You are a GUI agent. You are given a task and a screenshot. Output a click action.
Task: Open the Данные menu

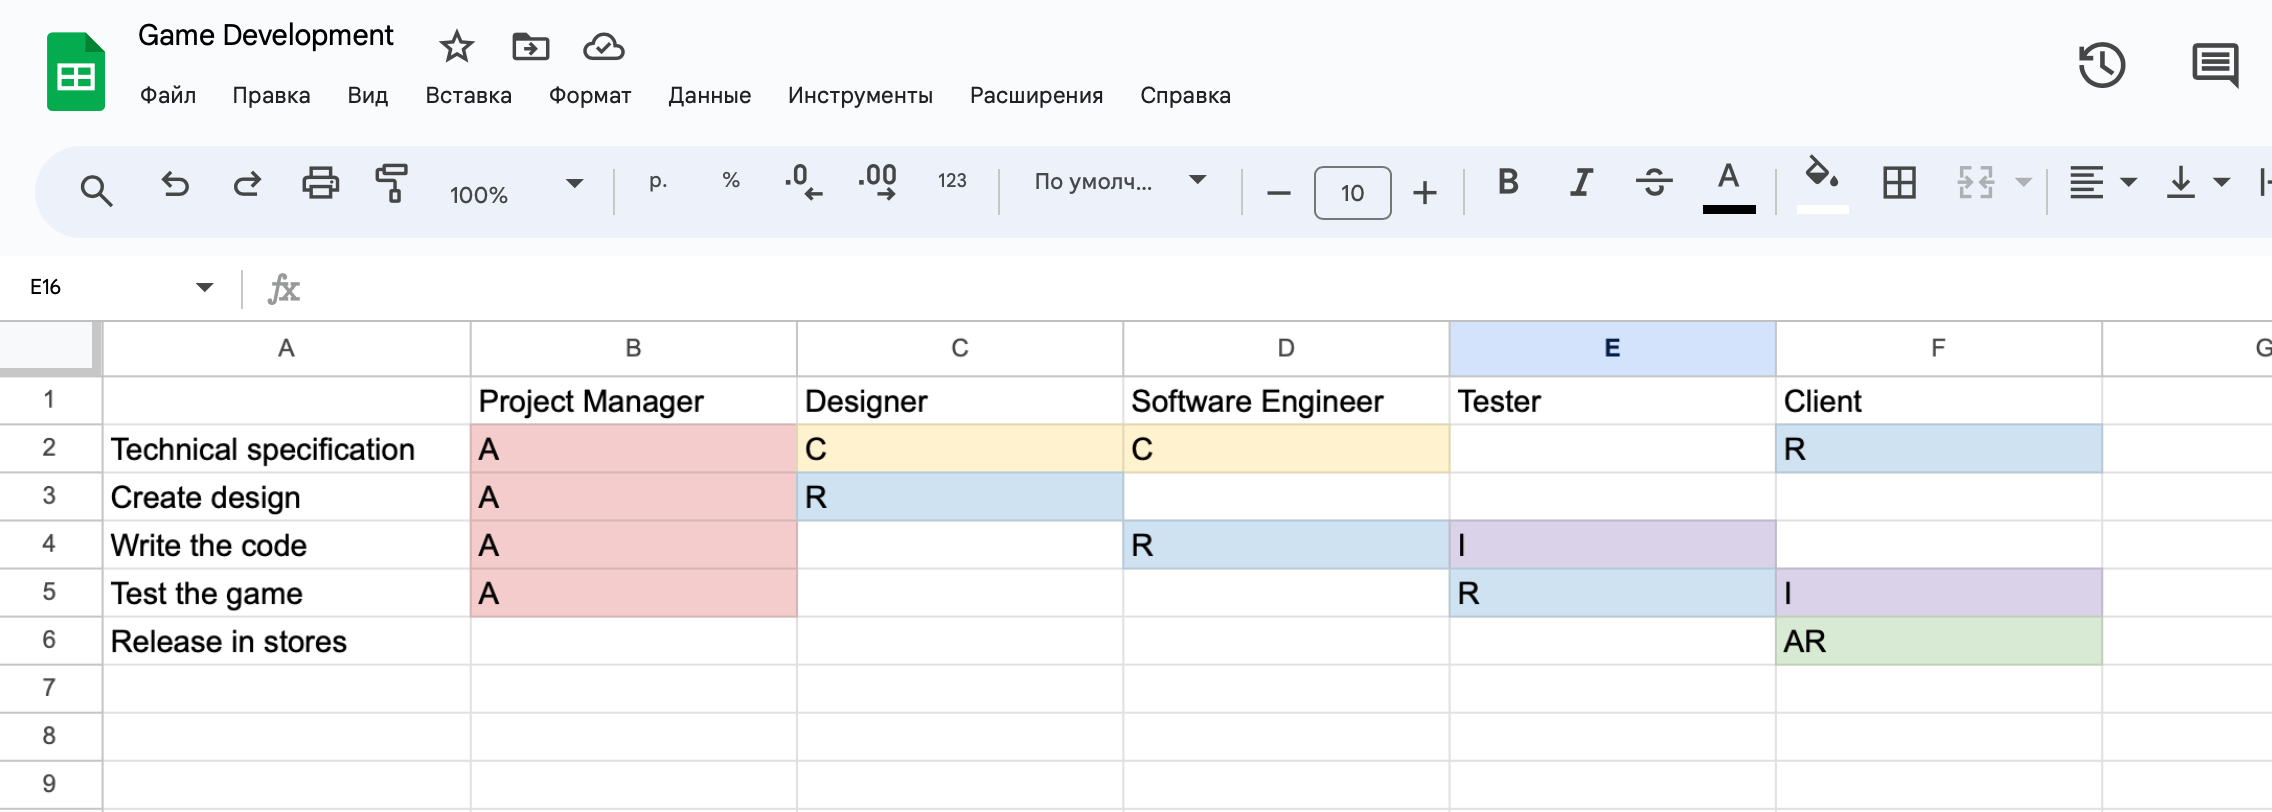(709, 96)
